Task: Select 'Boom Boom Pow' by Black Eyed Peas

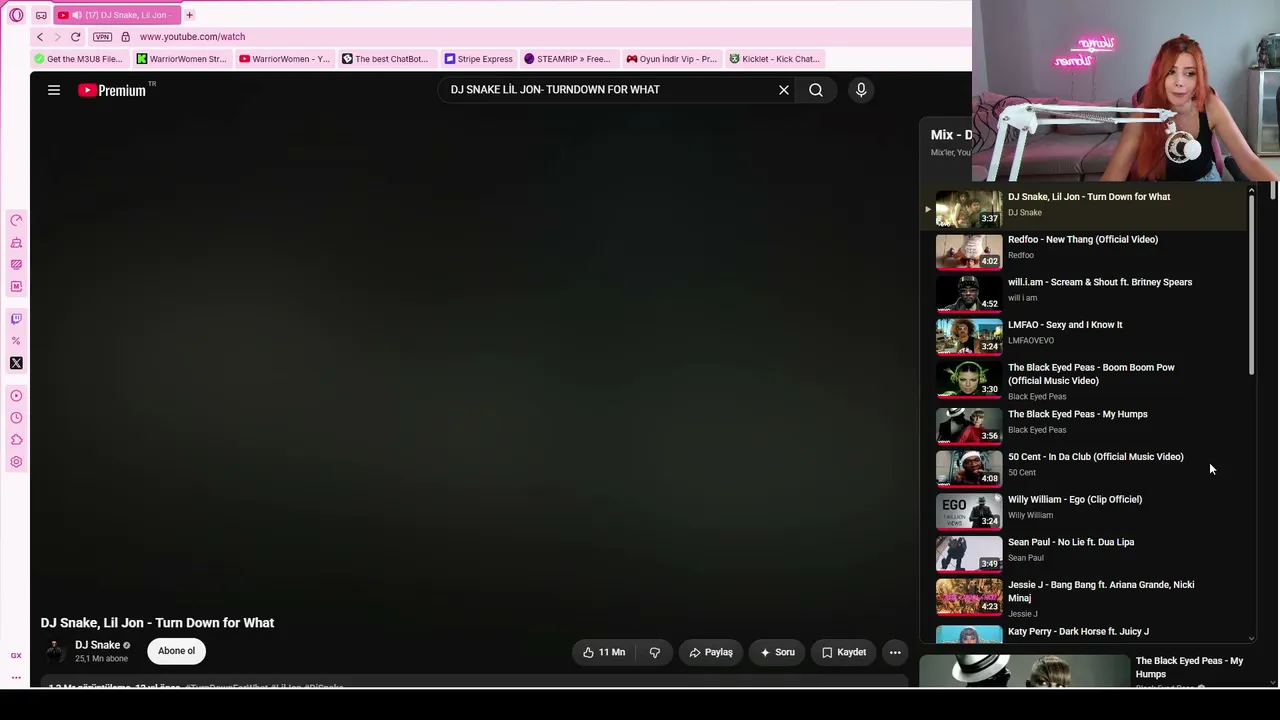Action: pyautogui.click(x=1085, y=381)
